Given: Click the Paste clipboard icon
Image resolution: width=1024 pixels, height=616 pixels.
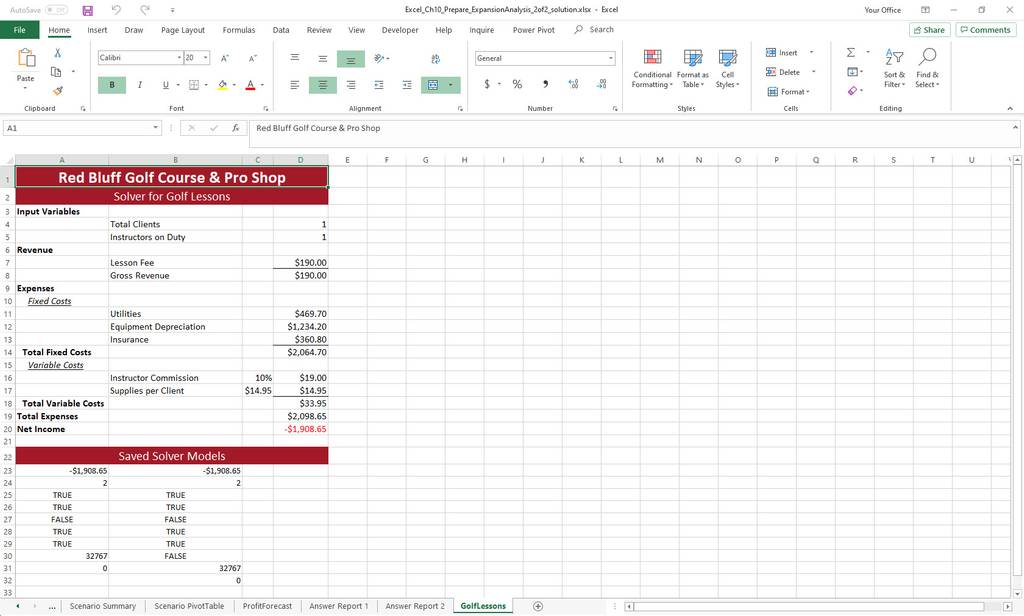Looking at the screenshot, I should (x=25, y=58).
